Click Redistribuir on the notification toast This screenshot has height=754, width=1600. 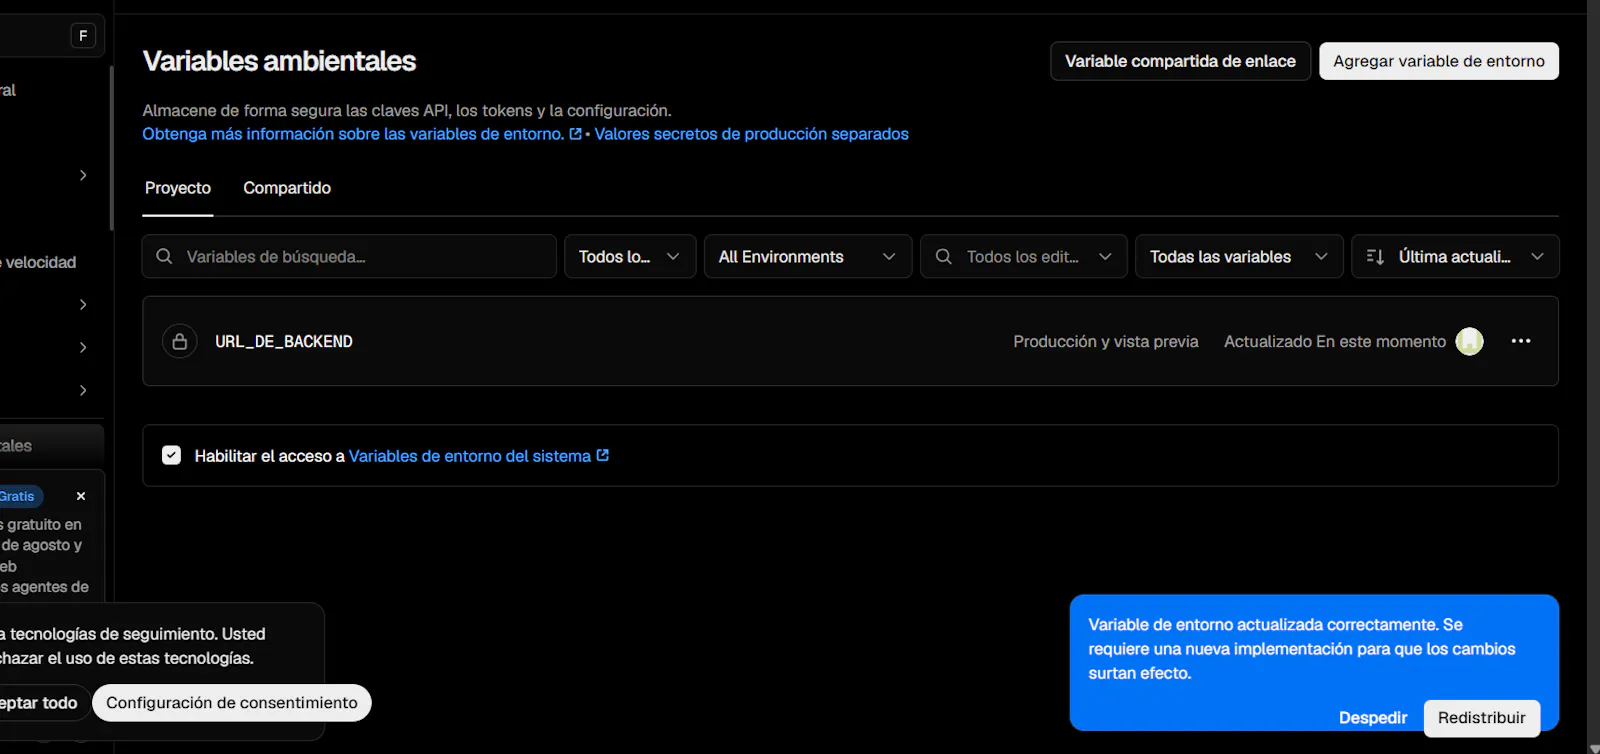click(1482, 718)
